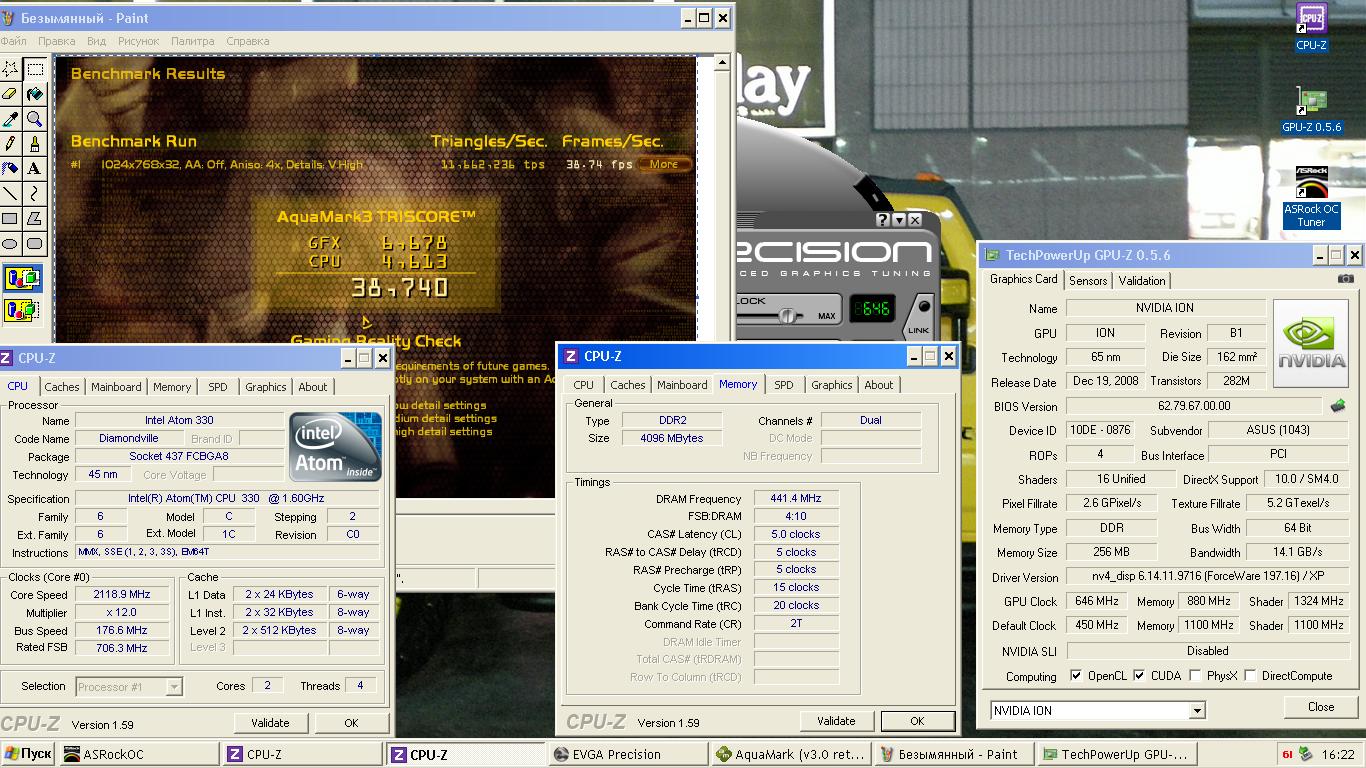1366x768 pixels.
Task: Click the Paint vertical scrollbar up arrow
Action: 724,65
